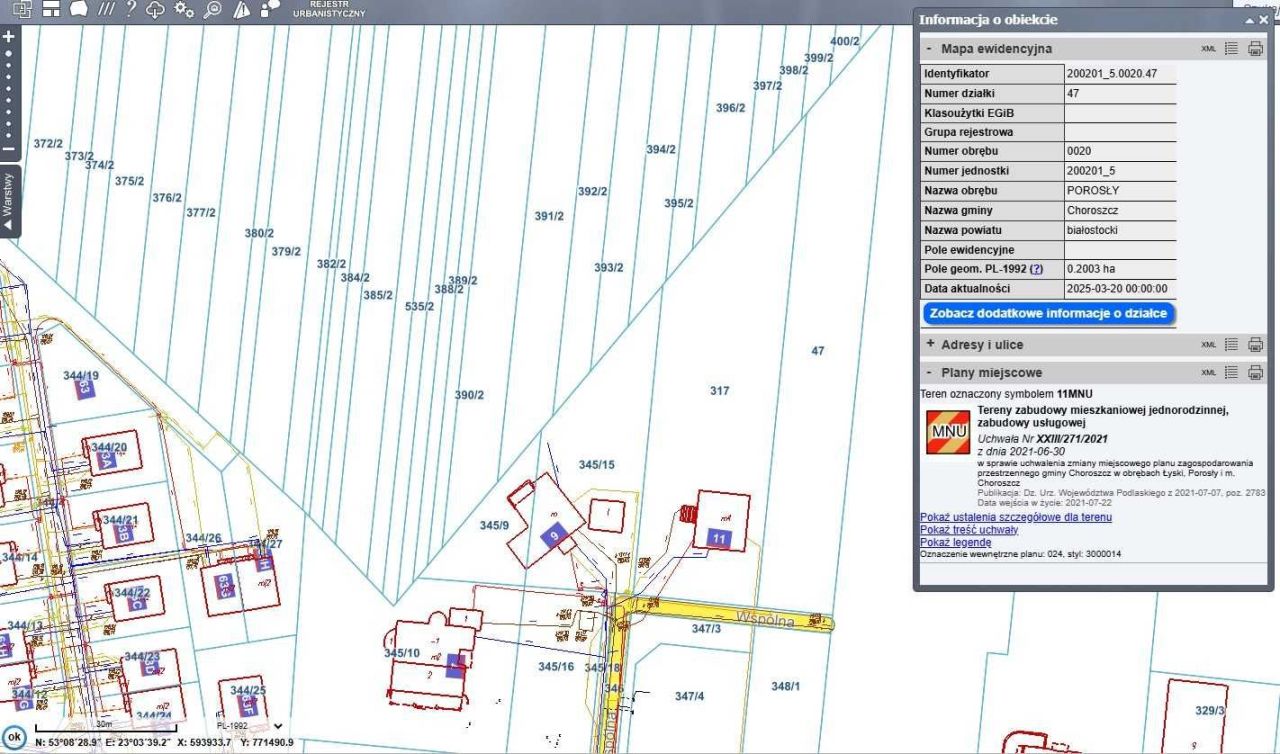The width and height of the screenshot is (1280, 754).
Task: Print the Mapa ewidencyjna section
Action: (1255, 48)
